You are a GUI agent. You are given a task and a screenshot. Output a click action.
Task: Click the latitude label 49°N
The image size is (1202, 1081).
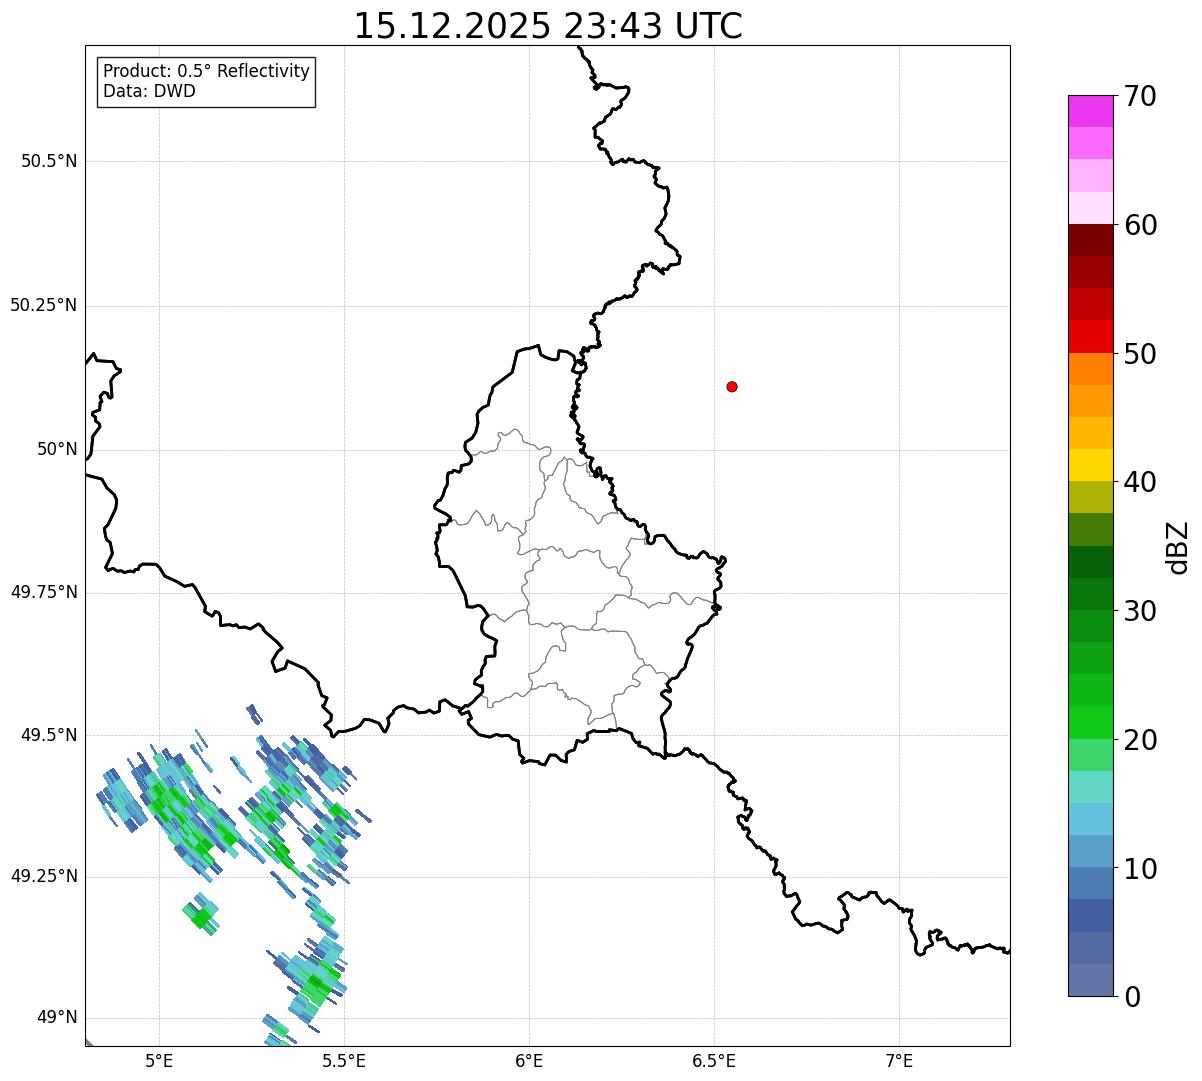(x=57, y=1018)
